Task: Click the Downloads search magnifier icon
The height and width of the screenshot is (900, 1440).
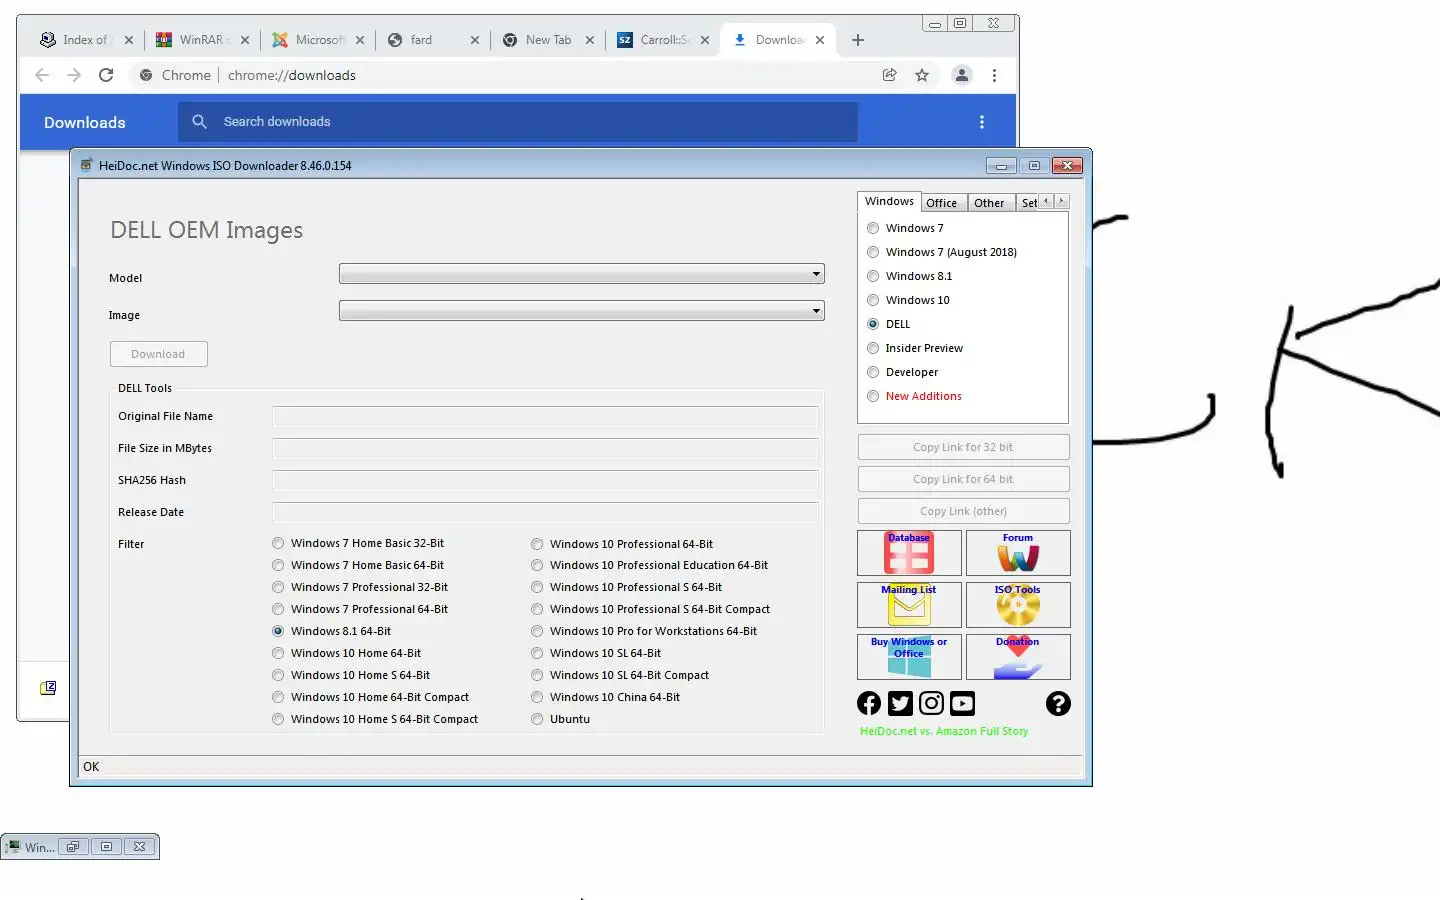Action: click(199, 122)
